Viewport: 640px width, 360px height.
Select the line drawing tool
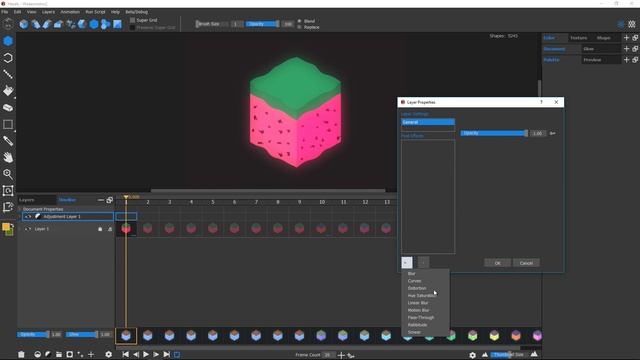(x=8, y=74)
